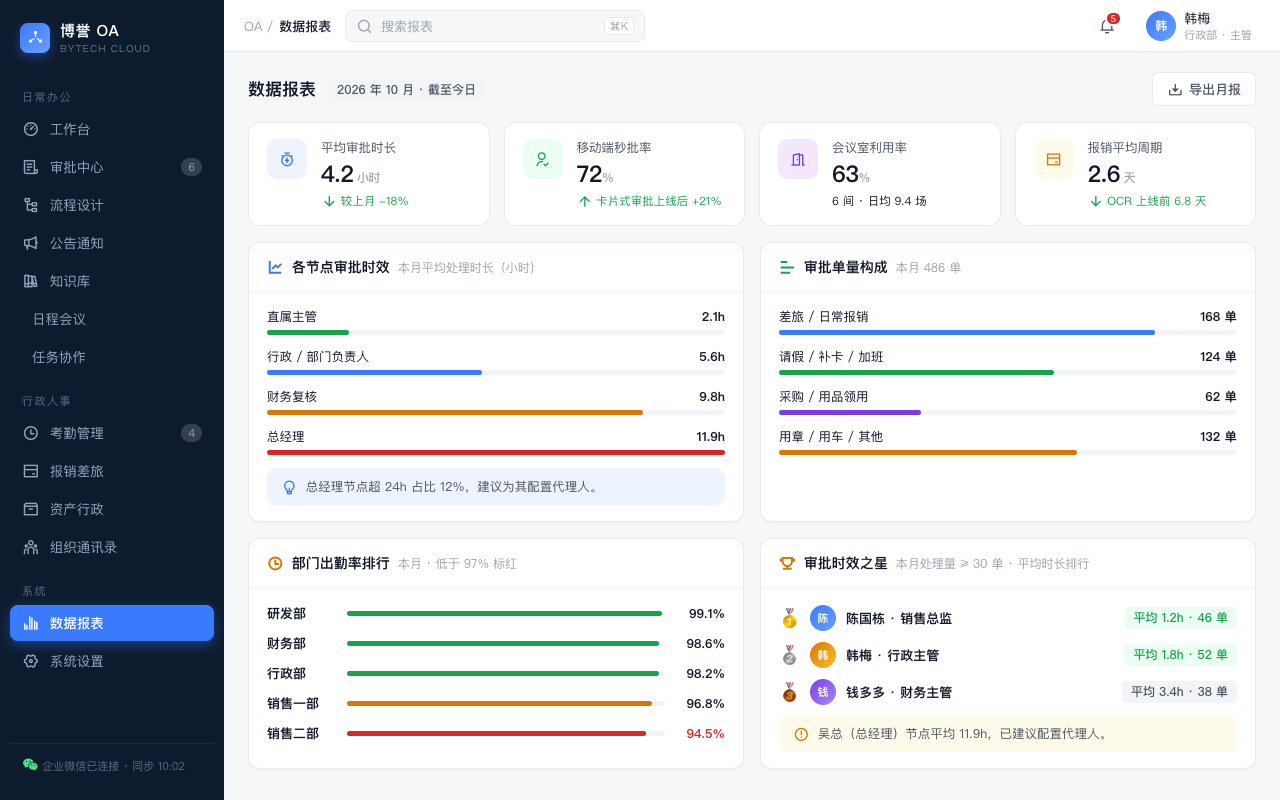This screenshot has height=800, width=1280.
Task: Select 公告通知 in the sidebar
Action: (x=112, y=243)
